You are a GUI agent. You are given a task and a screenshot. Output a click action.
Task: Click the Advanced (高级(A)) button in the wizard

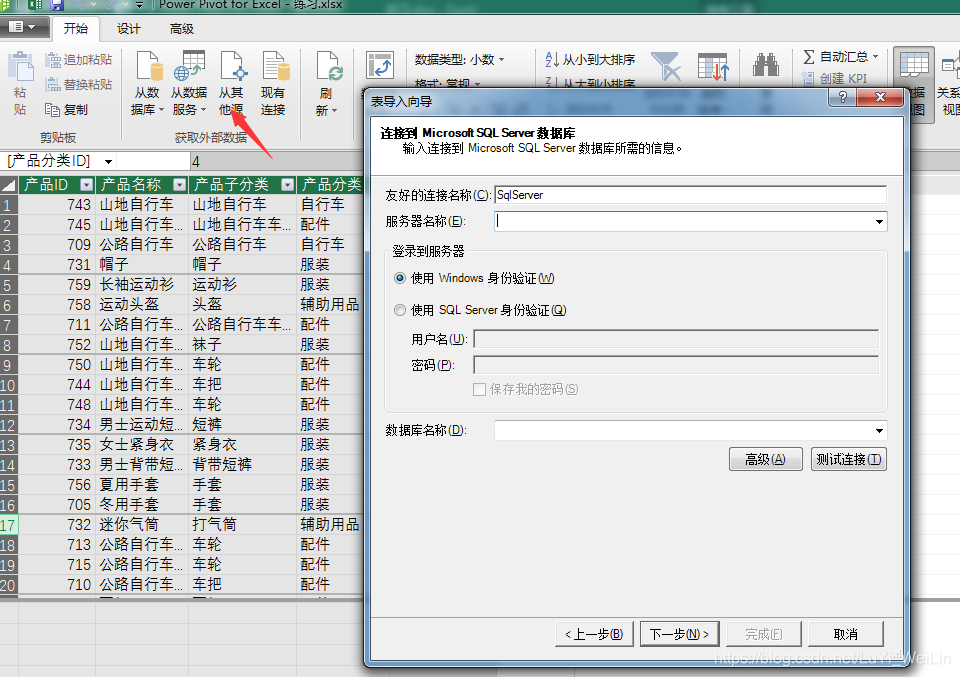[x=765, y=459]
